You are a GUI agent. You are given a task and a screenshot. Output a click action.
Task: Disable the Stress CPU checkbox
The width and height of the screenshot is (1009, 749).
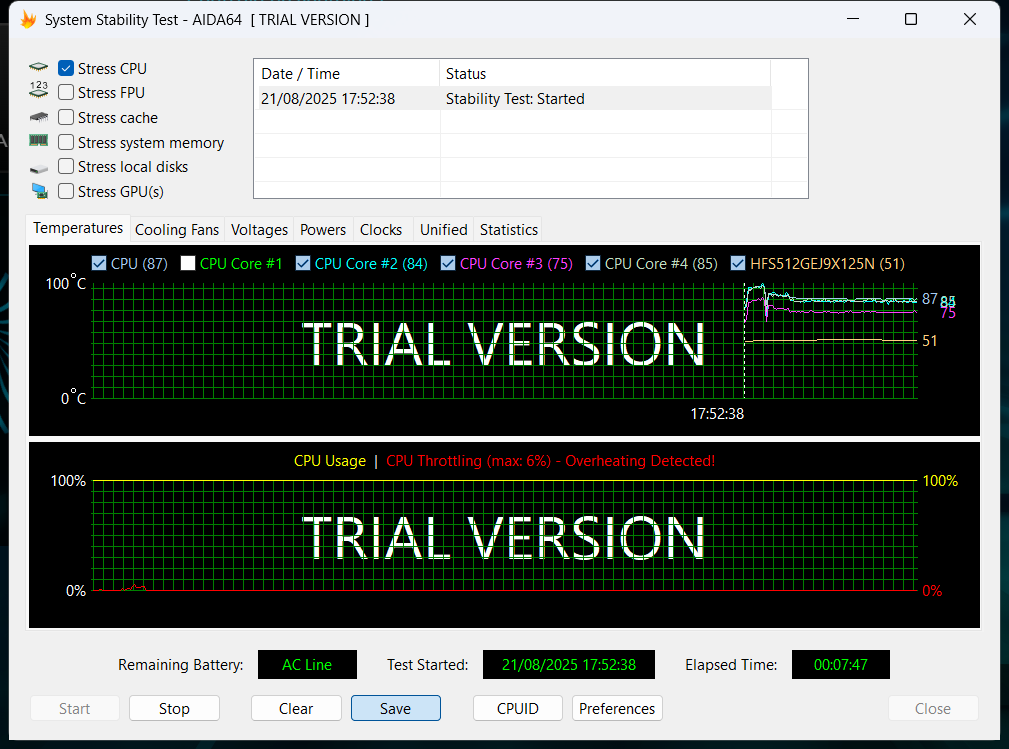66,68
